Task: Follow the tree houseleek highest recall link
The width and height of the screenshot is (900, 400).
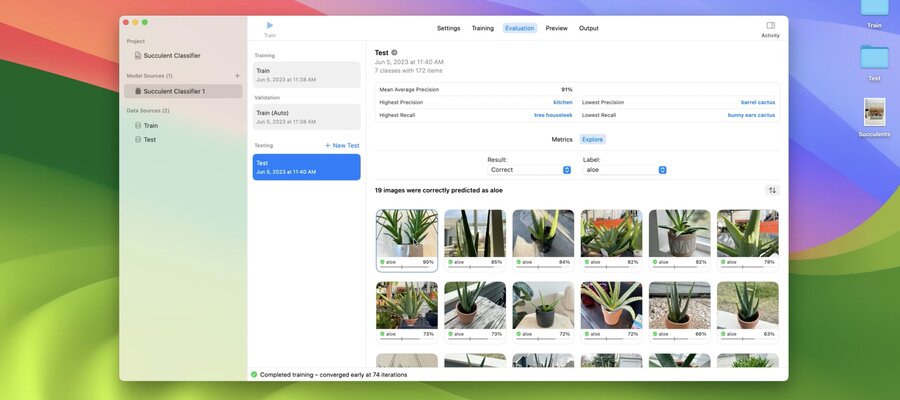Action: click(x=553, y=115)
